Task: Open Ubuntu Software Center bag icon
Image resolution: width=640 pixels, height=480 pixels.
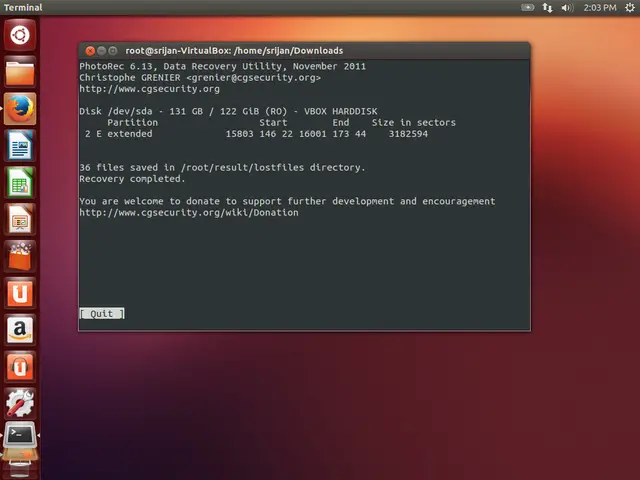Action: click(20, 256)
